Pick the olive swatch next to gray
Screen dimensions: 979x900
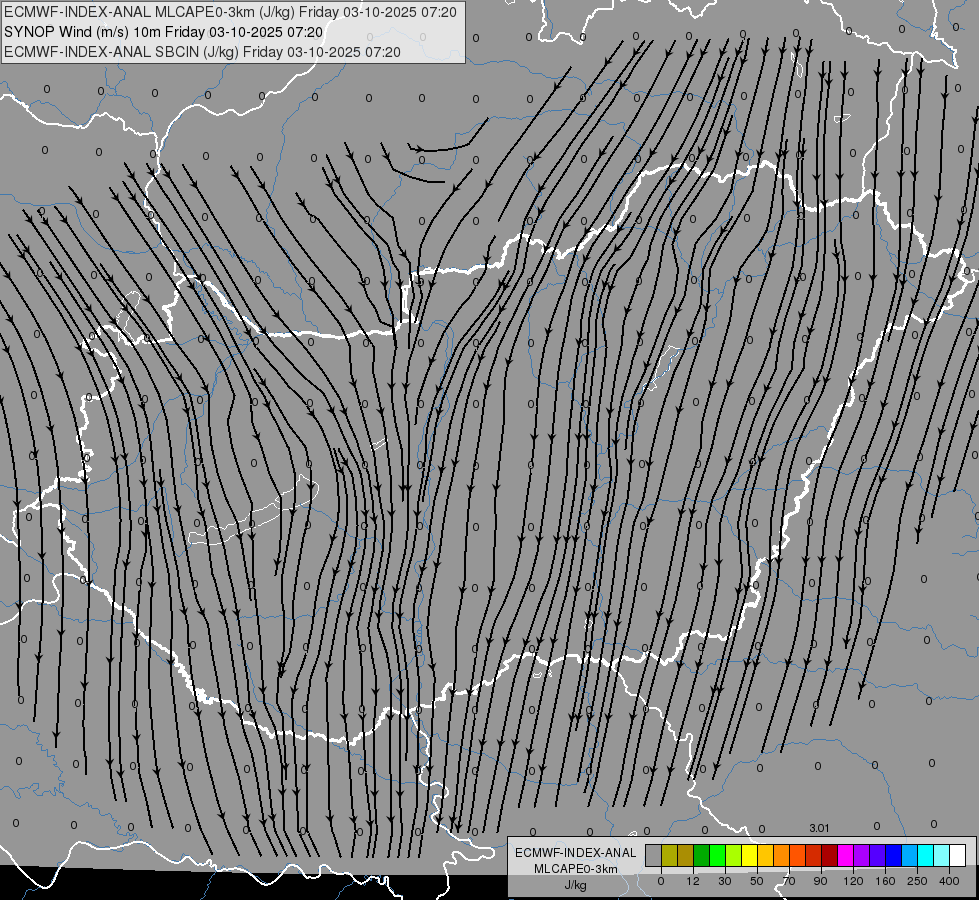click(669, 855)
